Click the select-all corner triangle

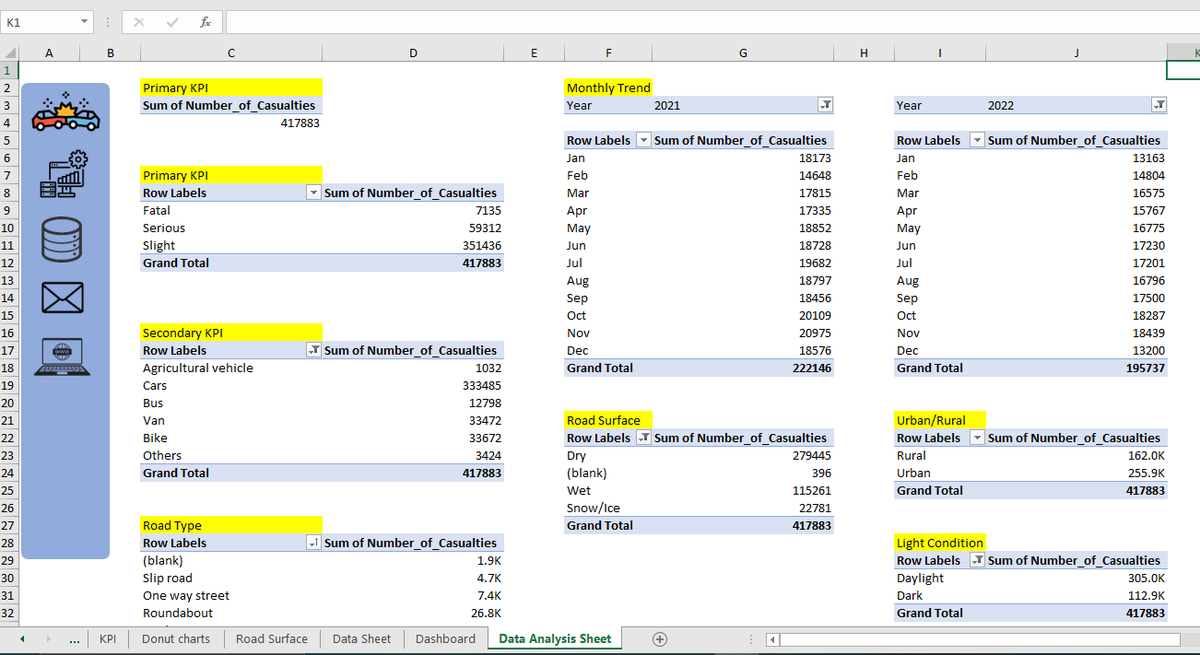[x=9, y=52]
